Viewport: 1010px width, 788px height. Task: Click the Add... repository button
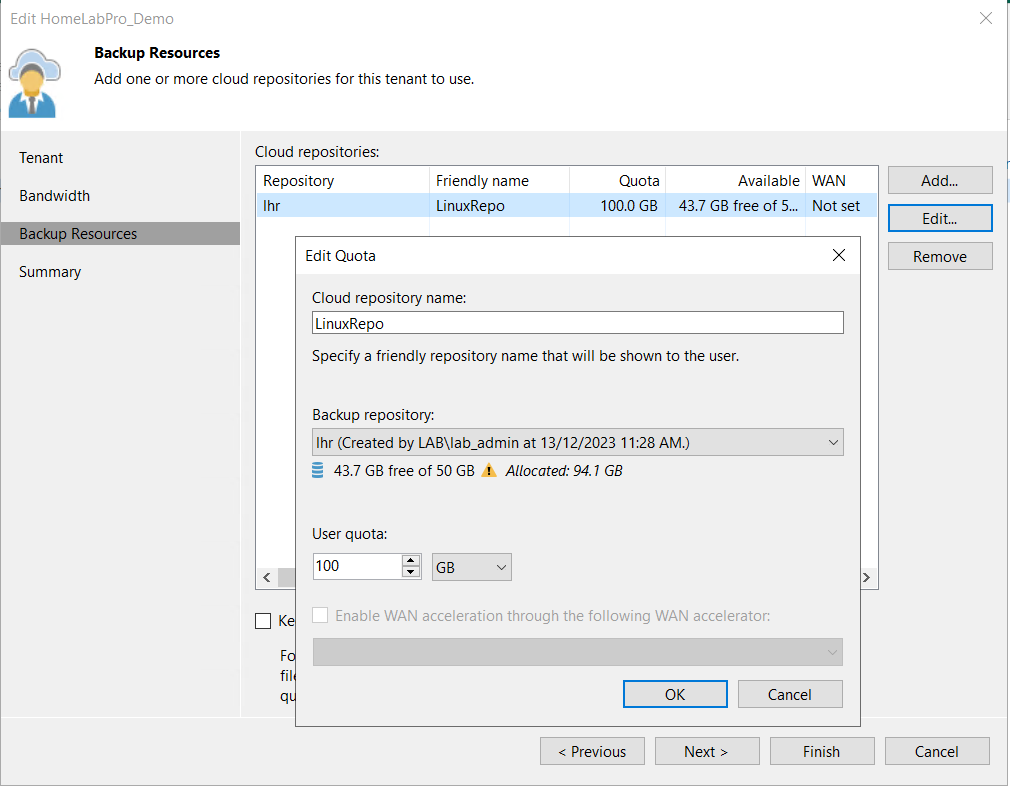pos(939,181)
